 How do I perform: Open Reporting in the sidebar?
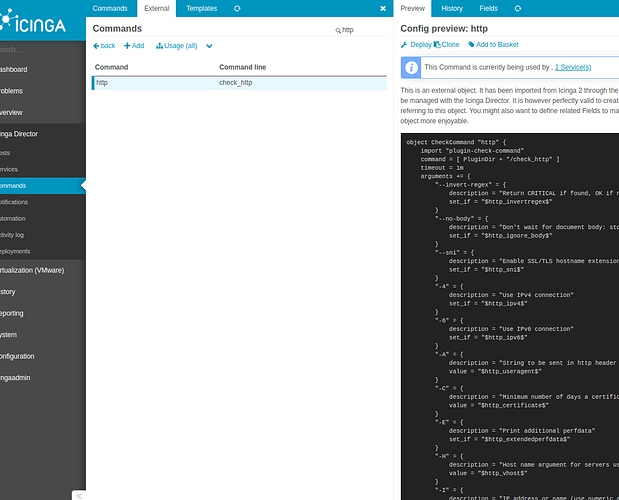coord(43,313)
